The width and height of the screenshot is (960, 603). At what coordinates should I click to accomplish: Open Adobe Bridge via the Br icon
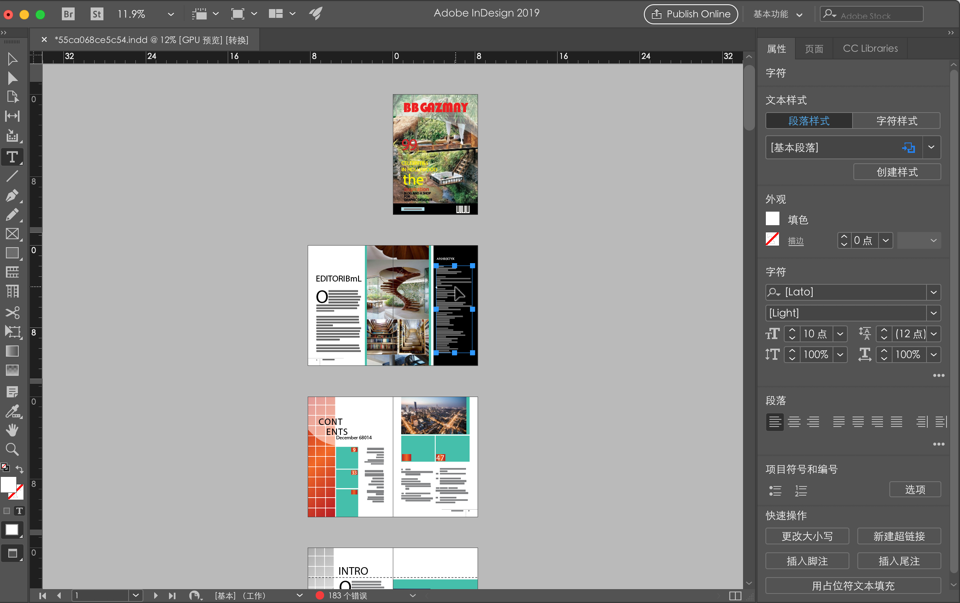67,14
